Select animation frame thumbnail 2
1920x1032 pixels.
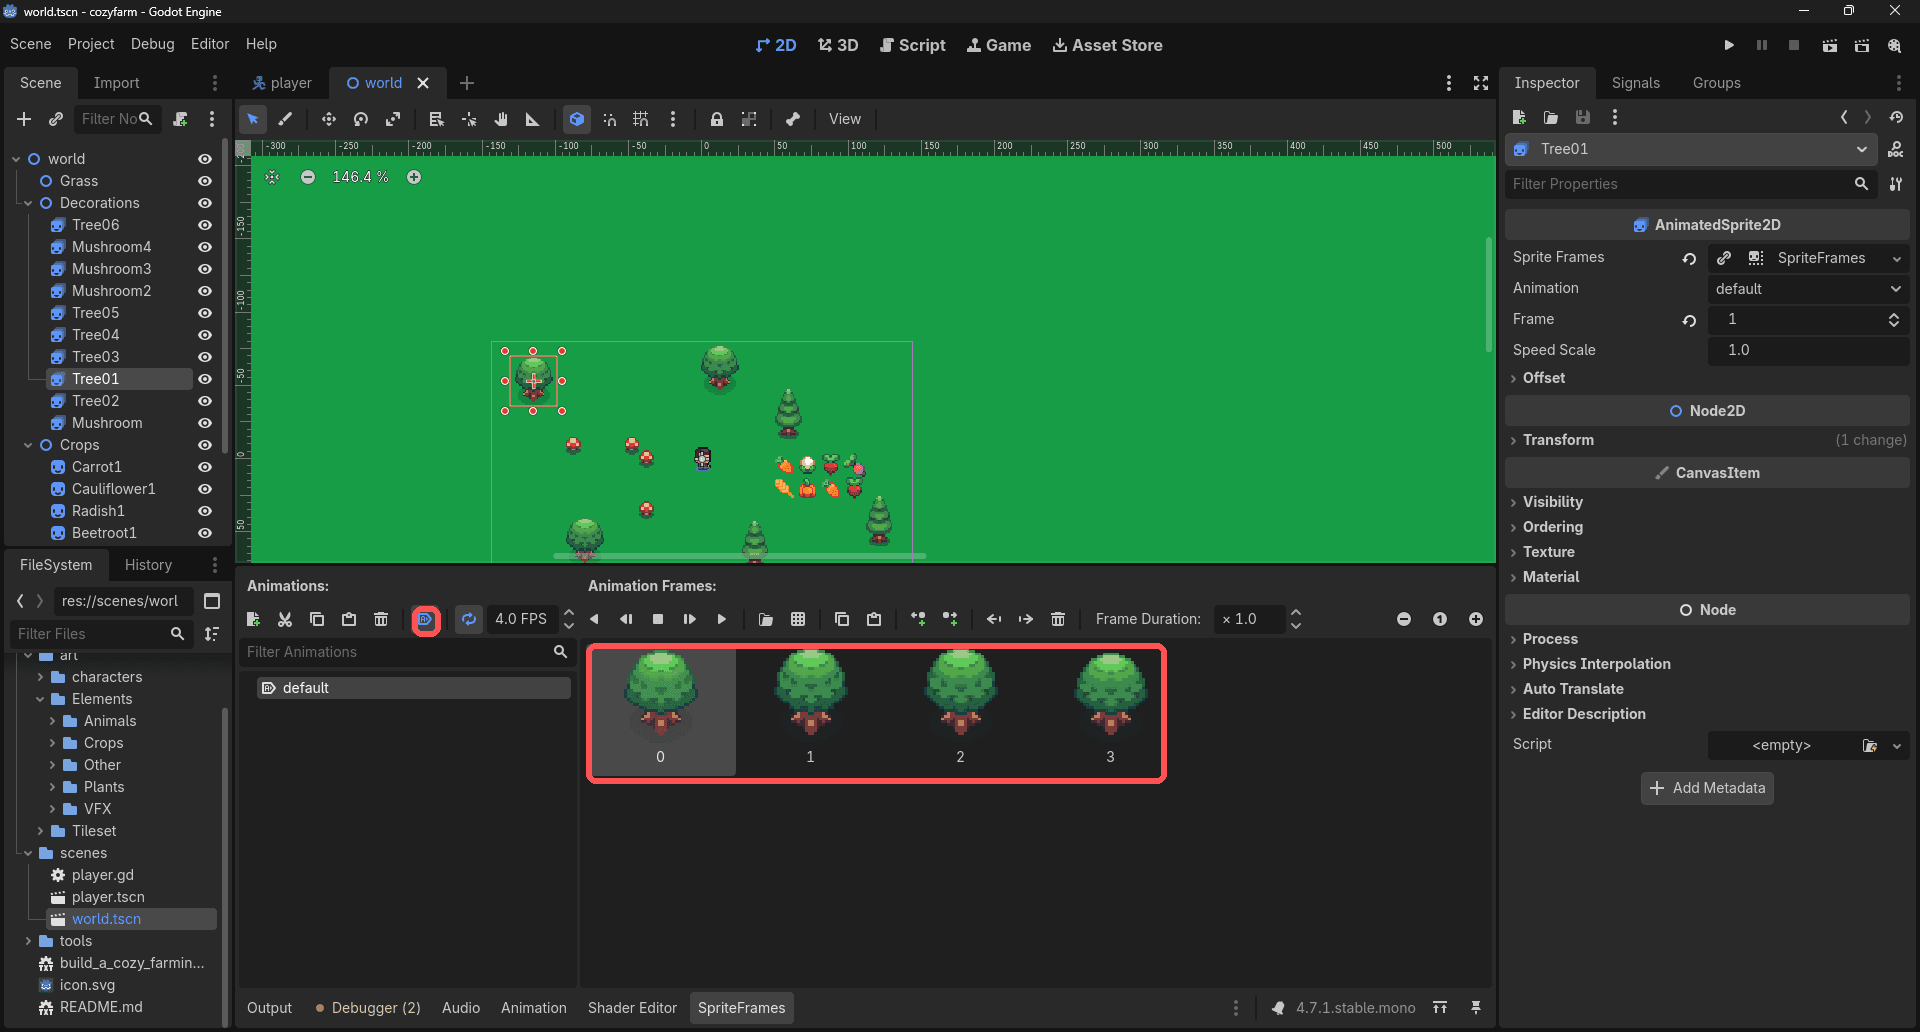(960, 712)
